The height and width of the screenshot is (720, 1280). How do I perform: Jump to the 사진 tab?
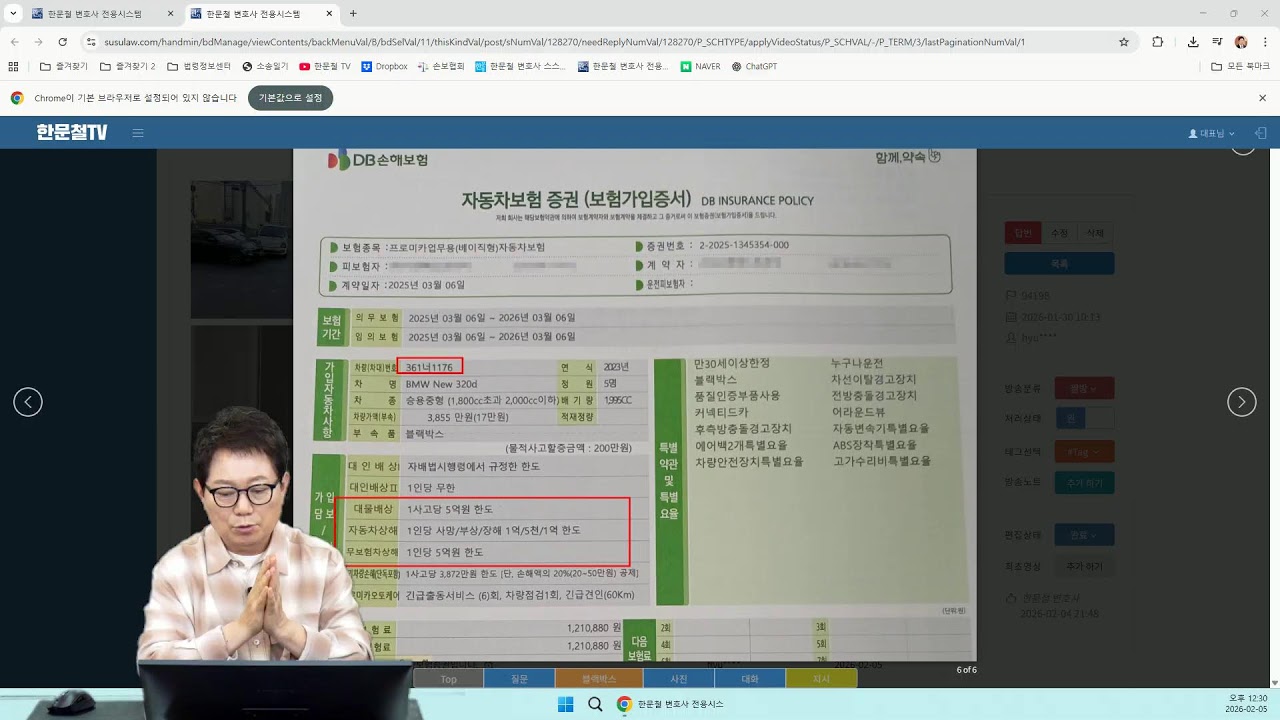point(678,679)
